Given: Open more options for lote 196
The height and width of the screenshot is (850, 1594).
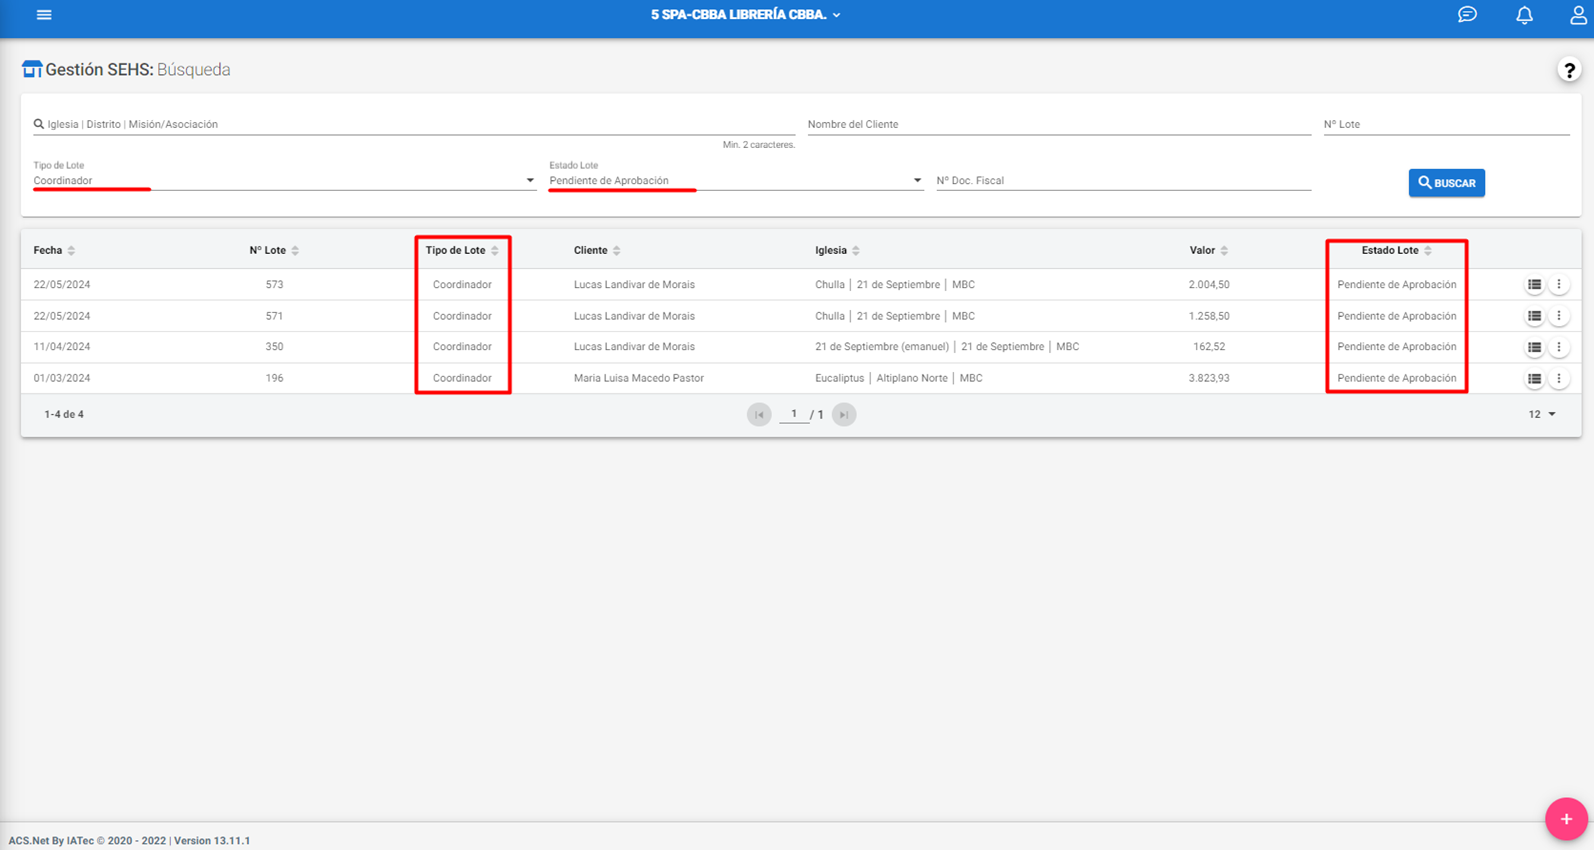Looking at the screenshot, I should point(1559,378).
